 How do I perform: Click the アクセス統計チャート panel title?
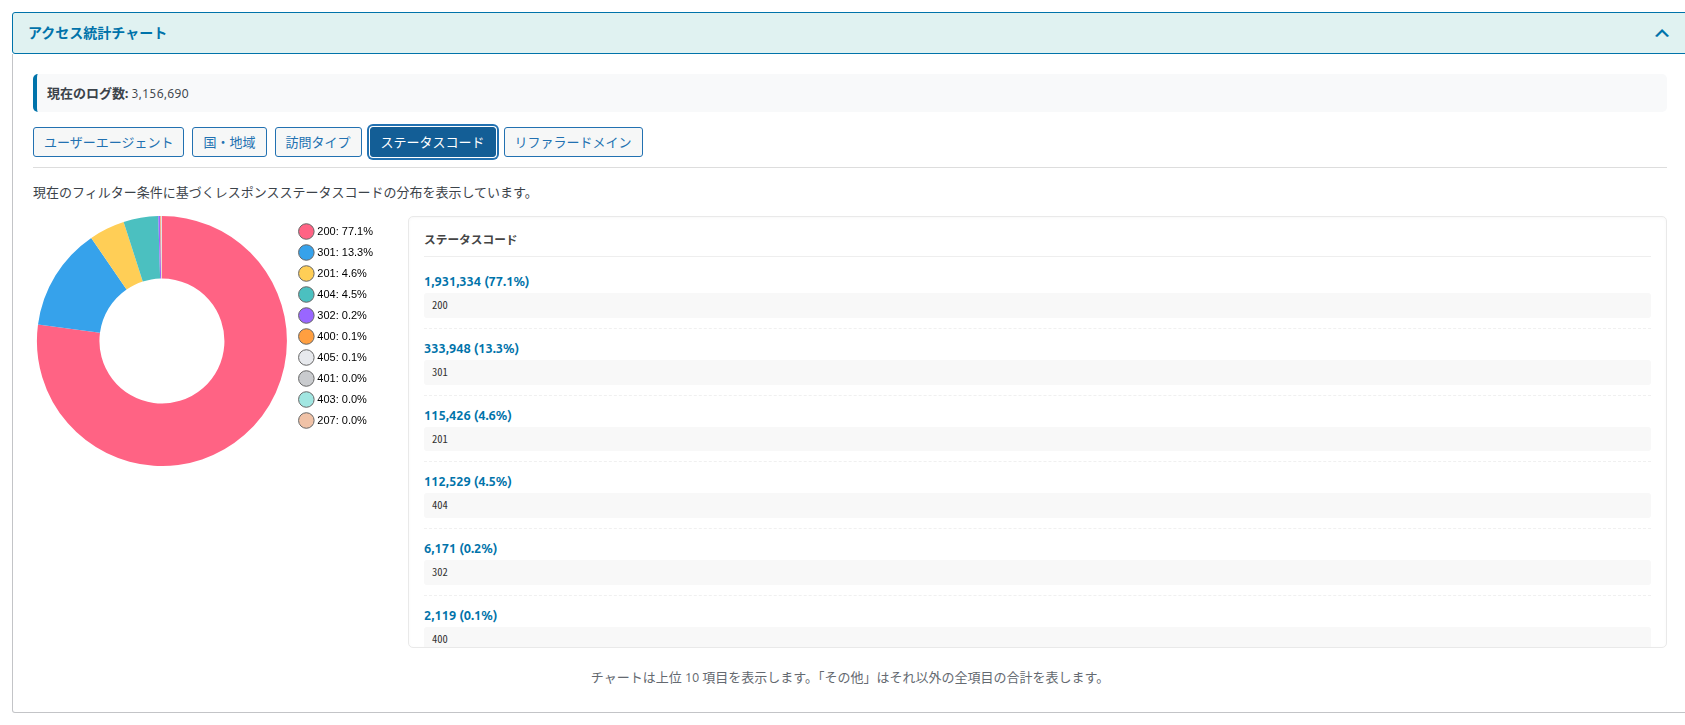pyautogui.click(x=97, y=33)
